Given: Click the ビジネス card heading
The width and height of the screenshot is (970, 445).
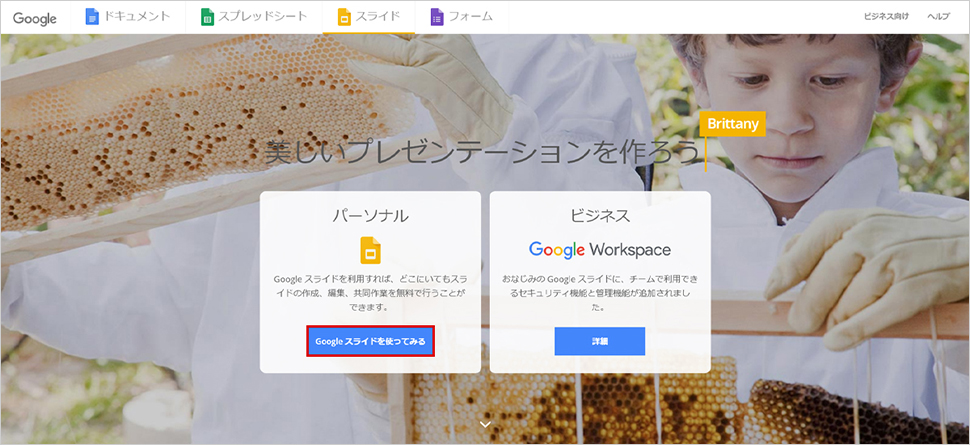Looking at the screenshot, I should (x=599, y=215).
